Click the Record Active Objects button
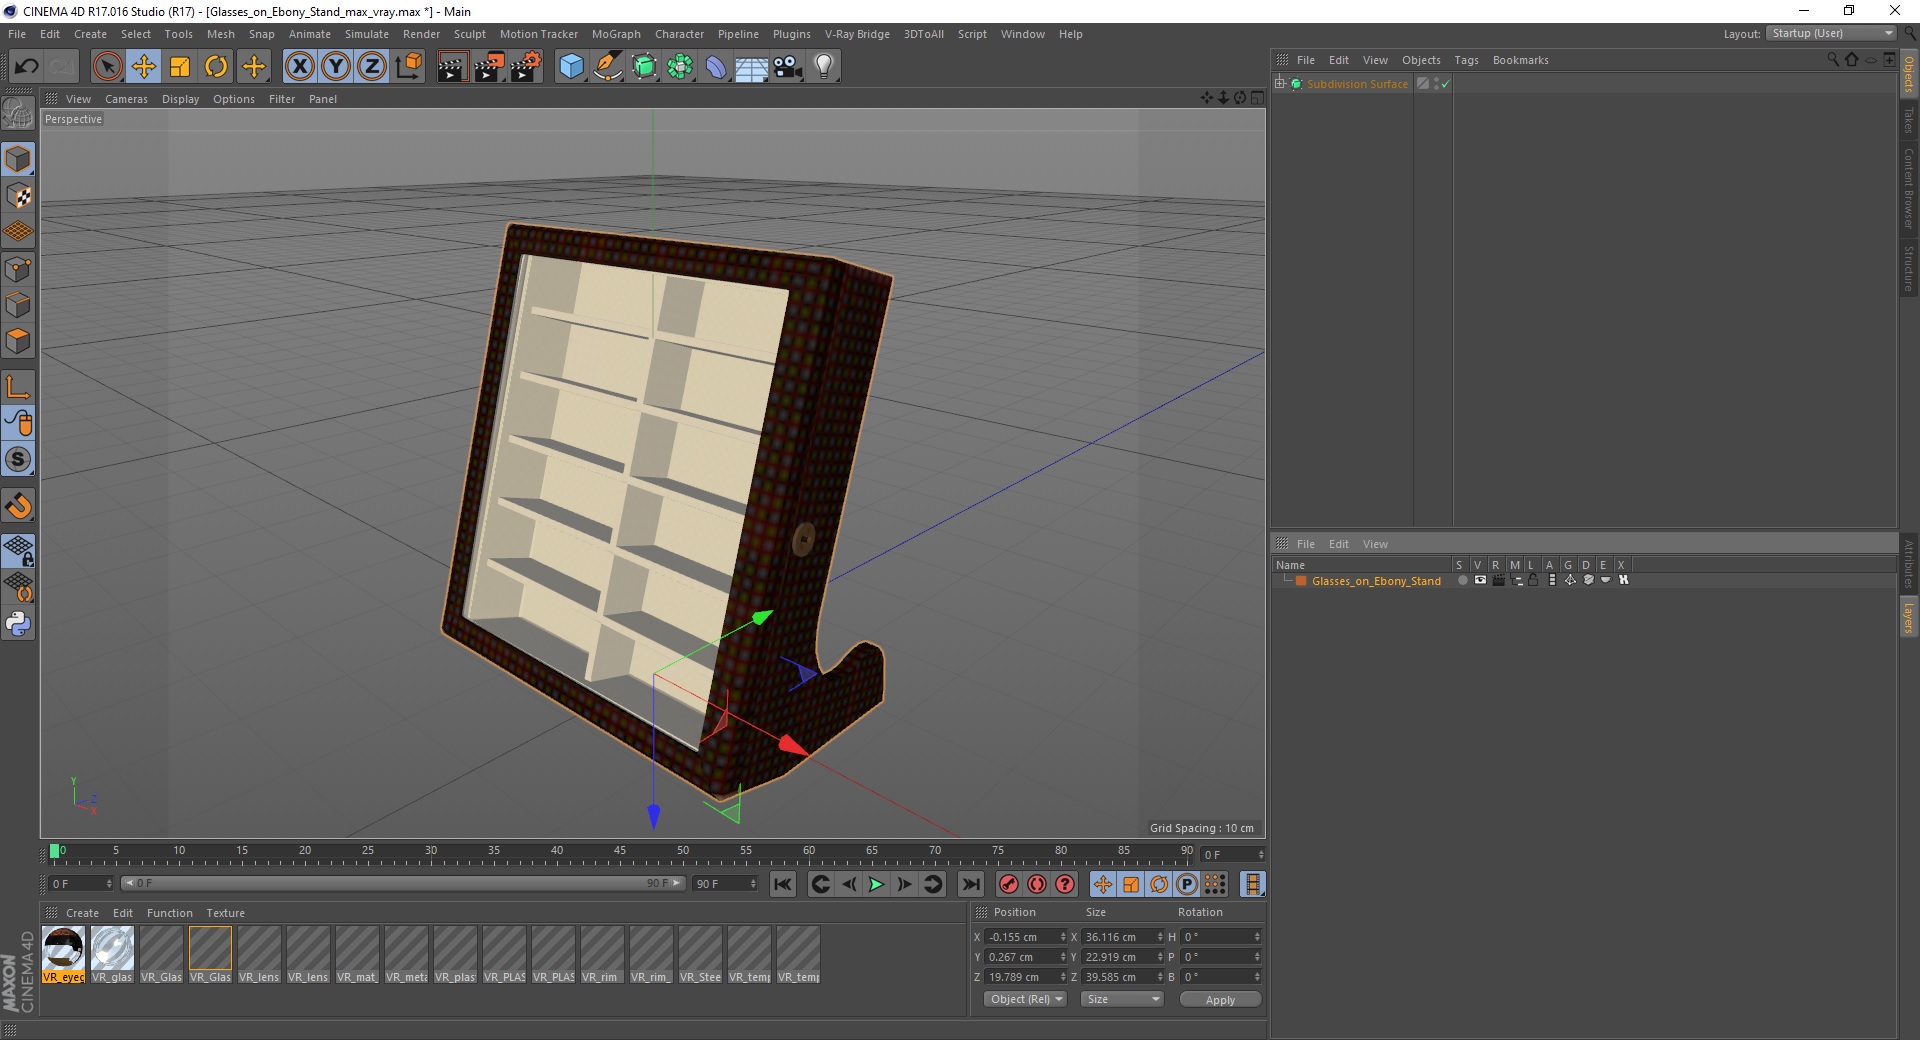Image resolution: width=1920 pixels, height=1040 pixels. [1009, 884]
